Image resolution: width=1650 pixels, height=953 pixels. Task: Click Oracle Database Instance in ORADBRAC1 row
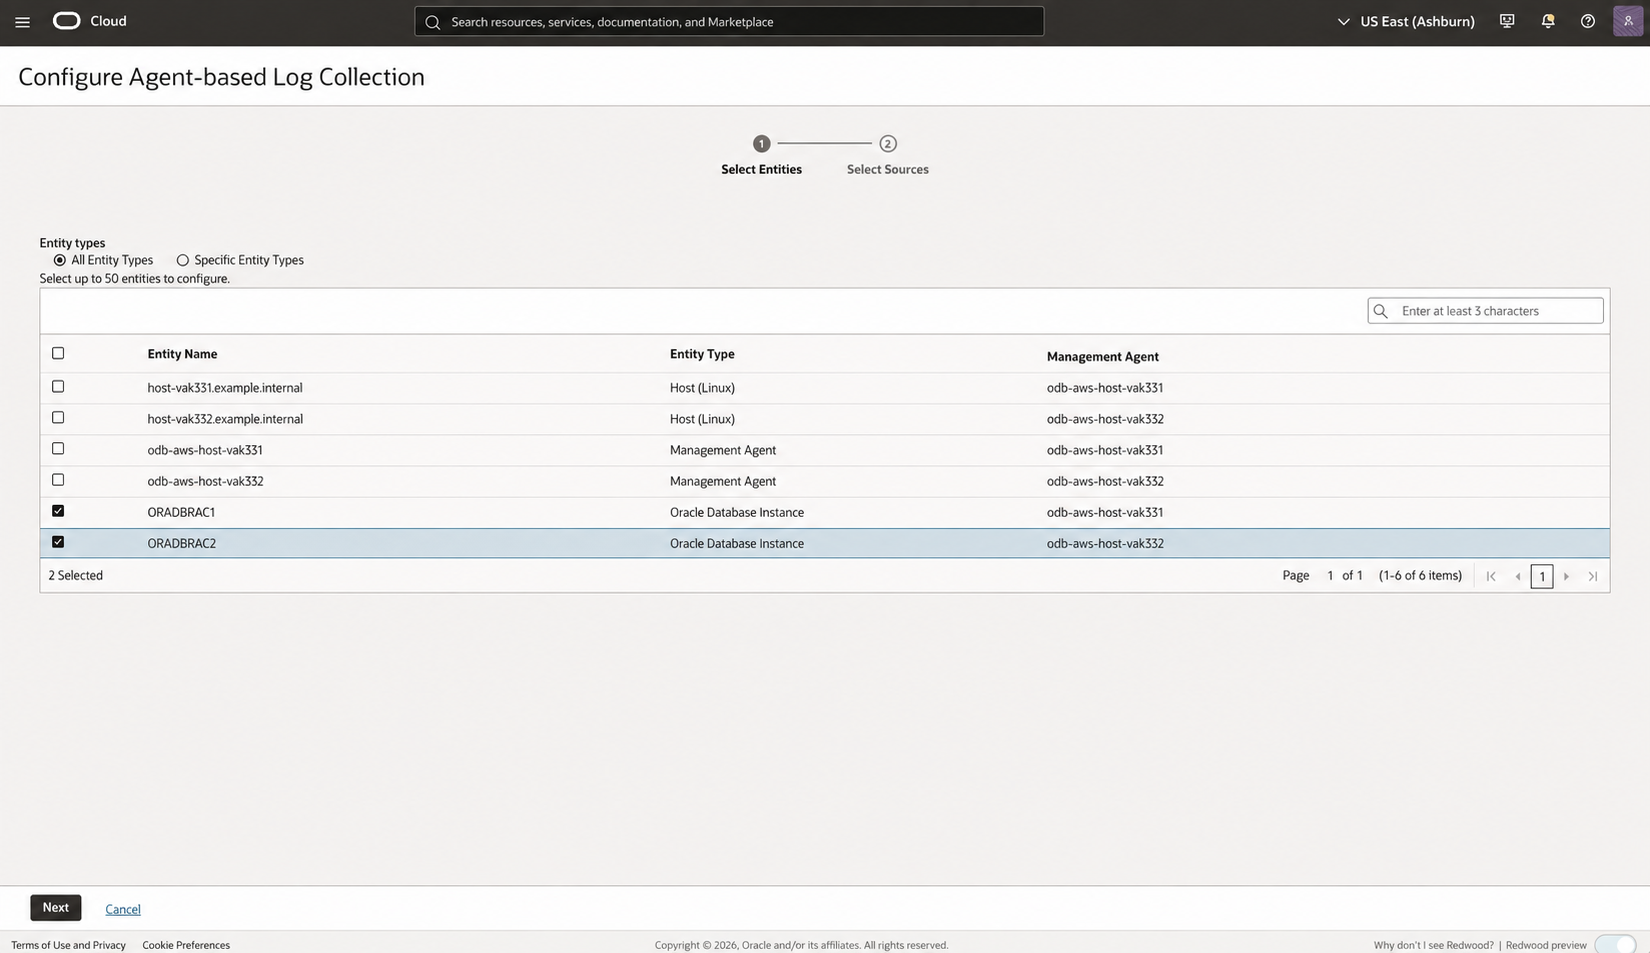tap(737, 512)
